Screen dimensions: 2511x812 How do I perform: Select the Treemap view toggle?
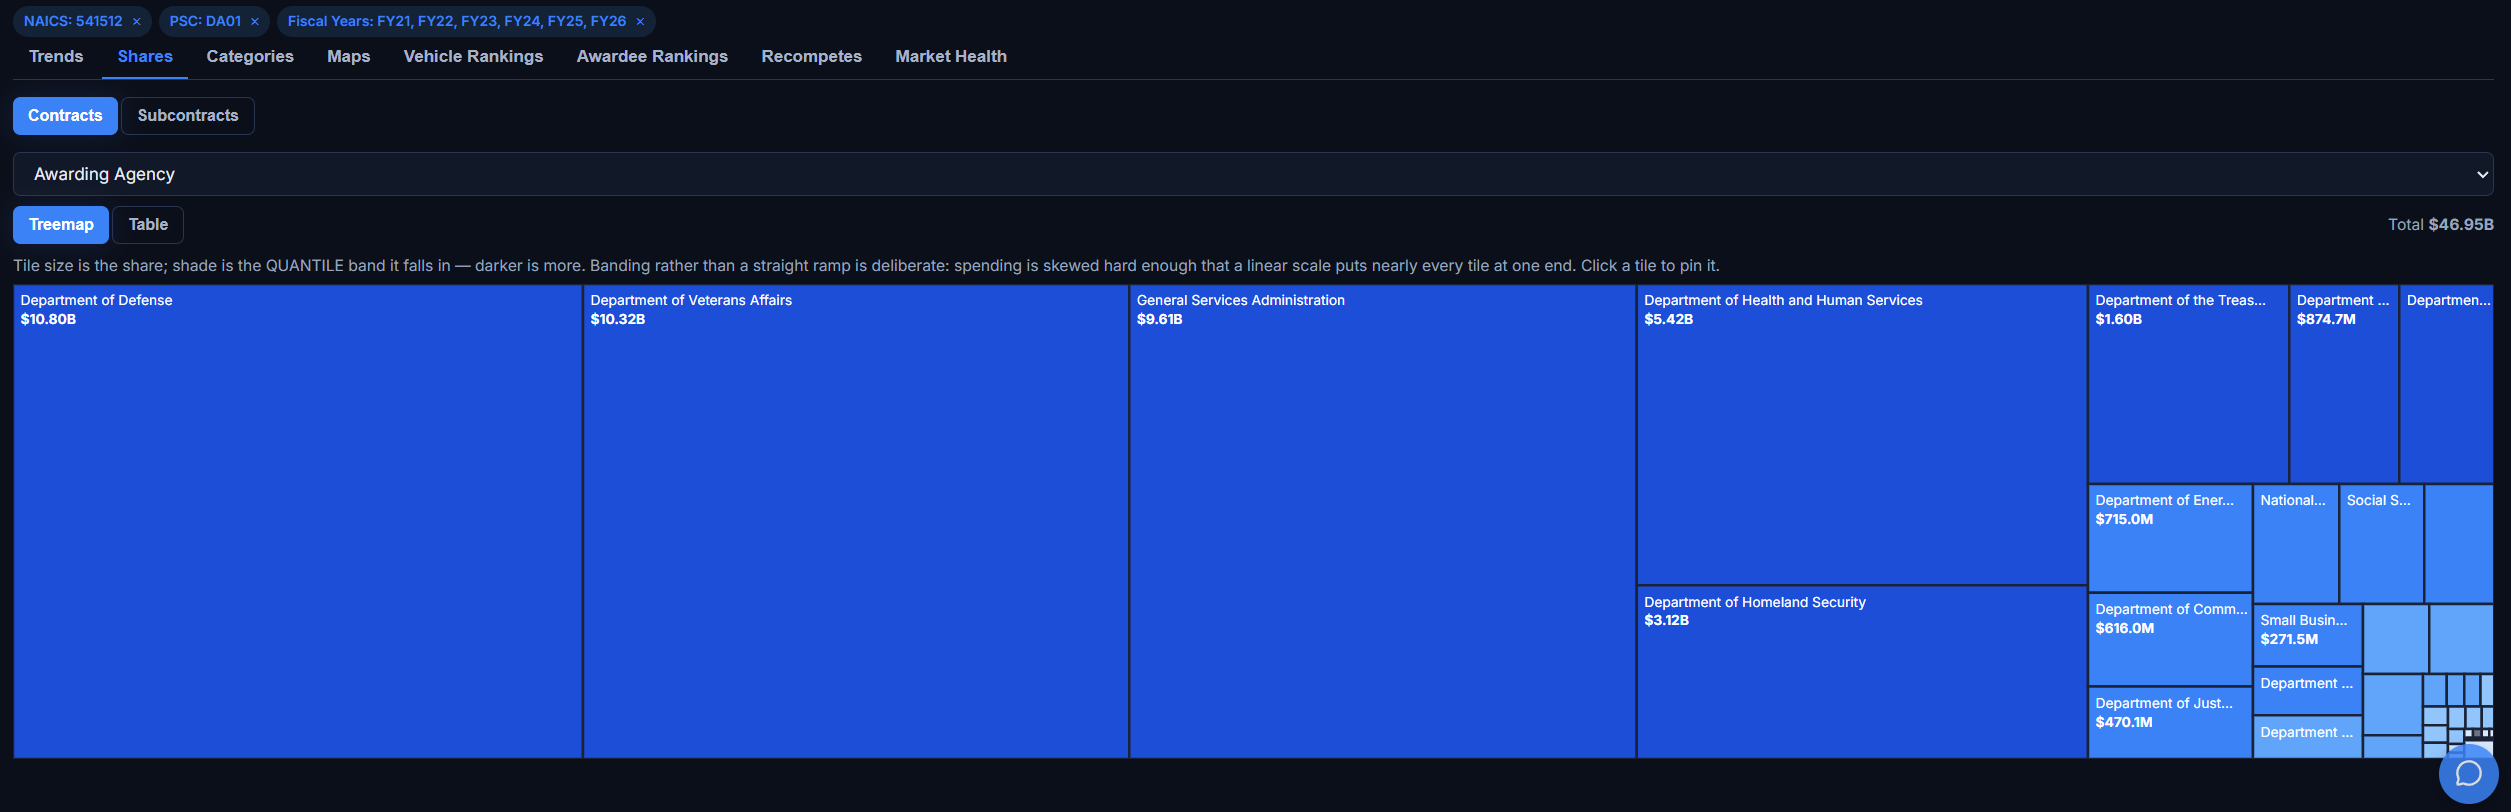[61, 225]
